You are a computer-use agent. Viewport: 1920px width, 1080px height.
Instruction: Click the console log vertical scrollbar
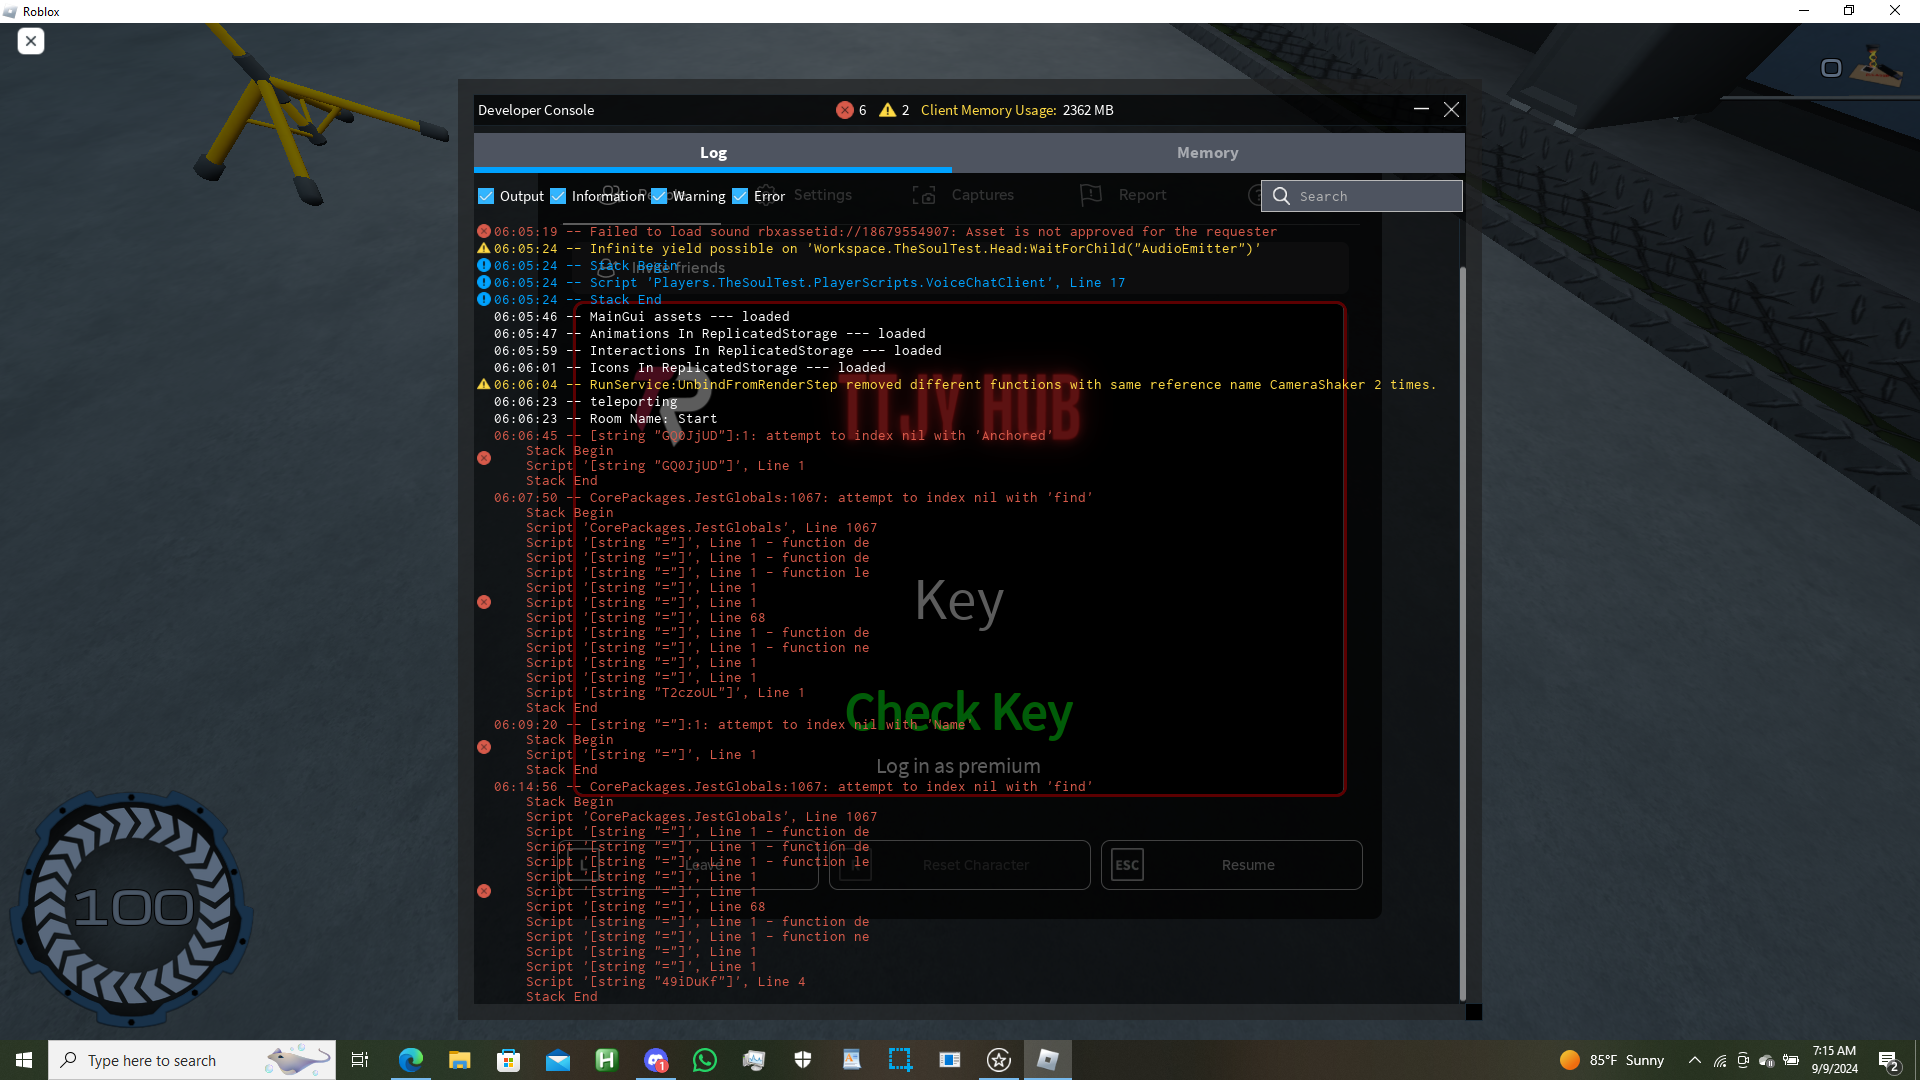tap(1462, 630)
